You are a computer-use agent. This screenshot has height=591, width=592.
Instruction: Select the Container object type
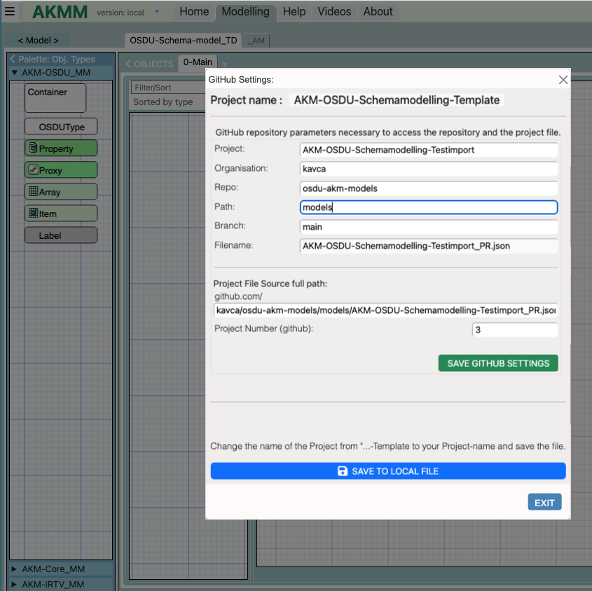point(56,98)
